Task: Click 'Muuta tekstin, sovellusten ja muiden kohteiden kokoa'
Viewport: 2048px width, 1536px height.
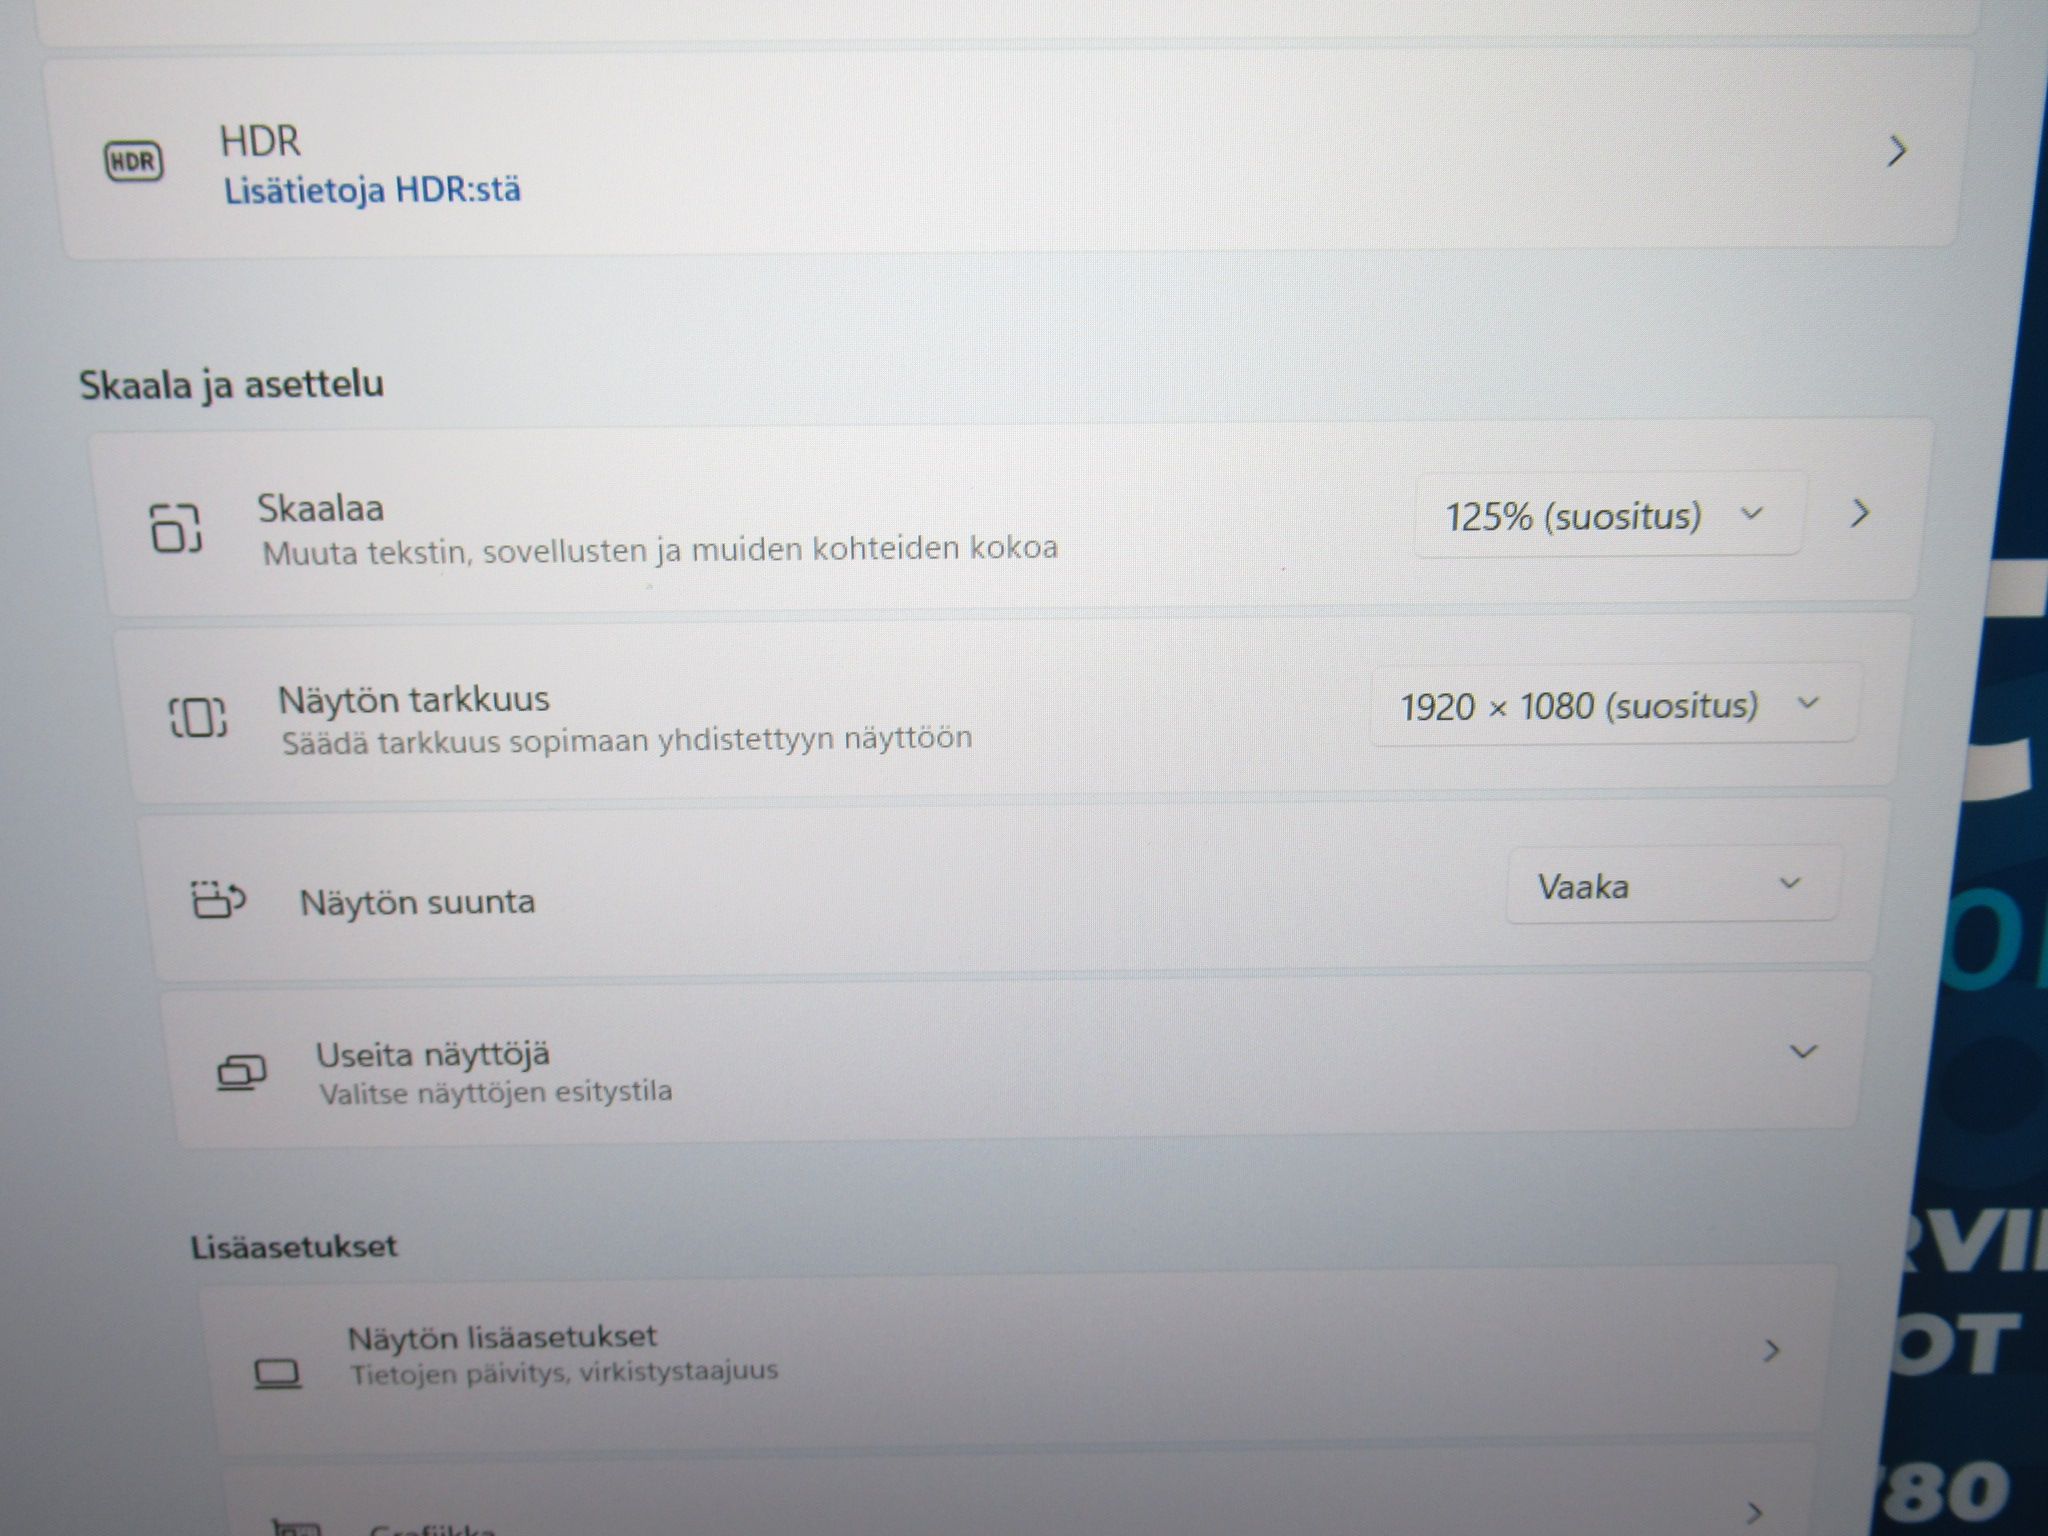Action: (x=660, y=550)
